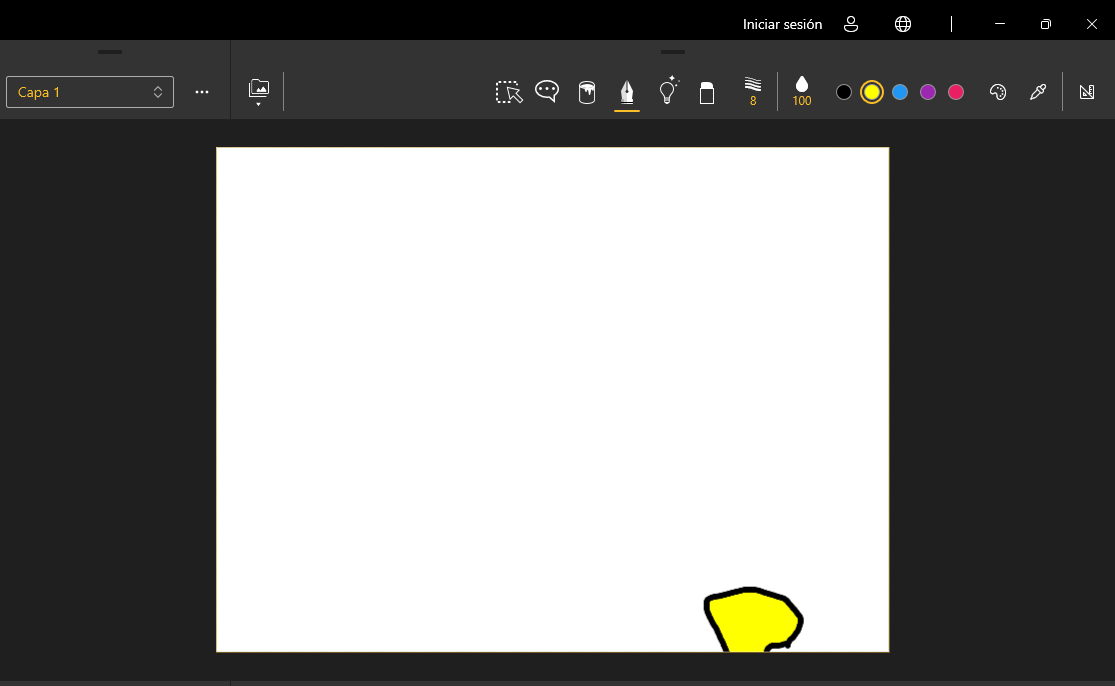This screenshot has height=686, width=1115.
Task: Minimize the application window
Action: pos(1000,24)
